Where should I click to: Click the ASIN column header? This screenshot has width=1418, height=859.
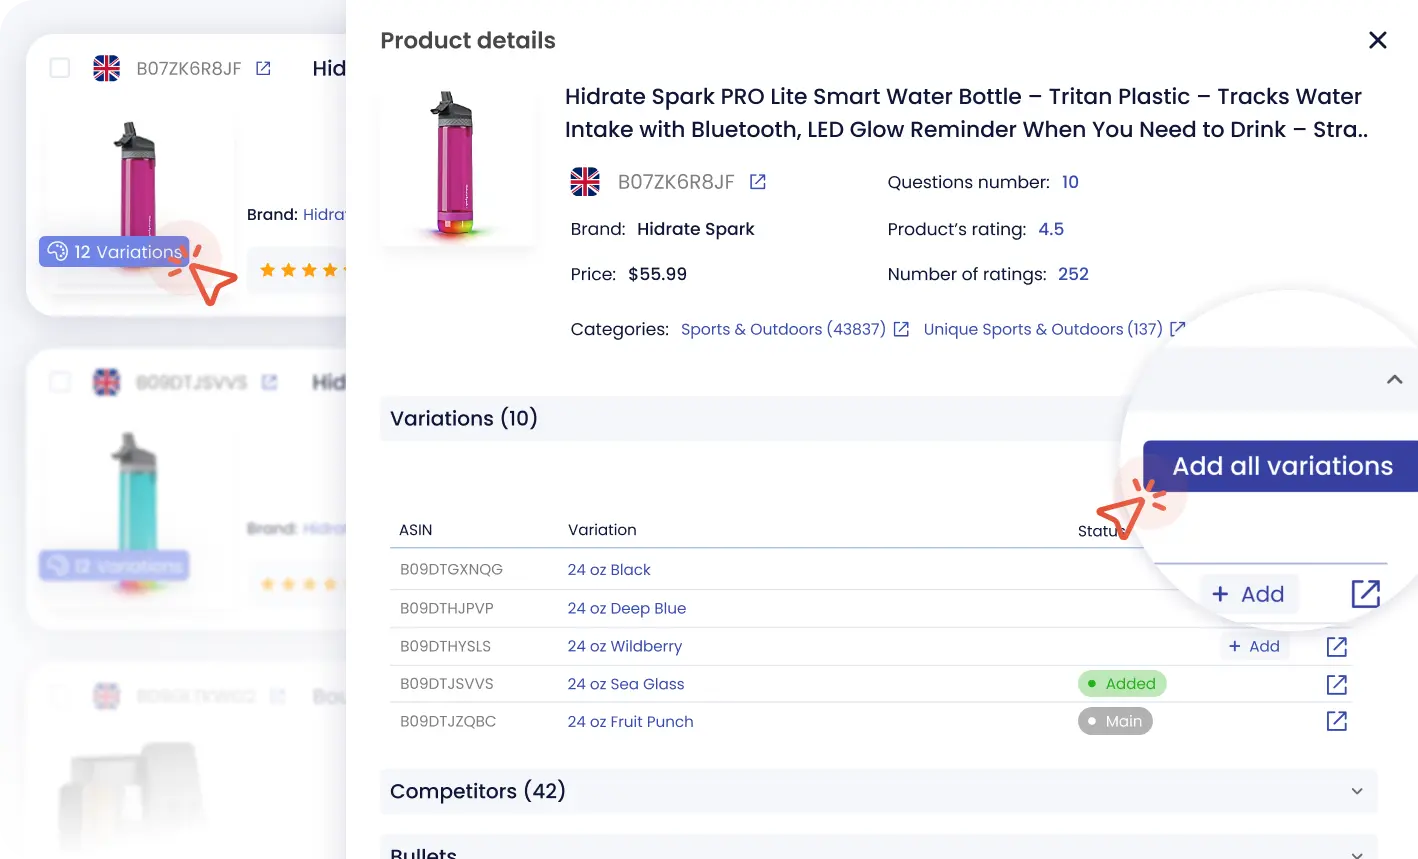pos(415,530)
